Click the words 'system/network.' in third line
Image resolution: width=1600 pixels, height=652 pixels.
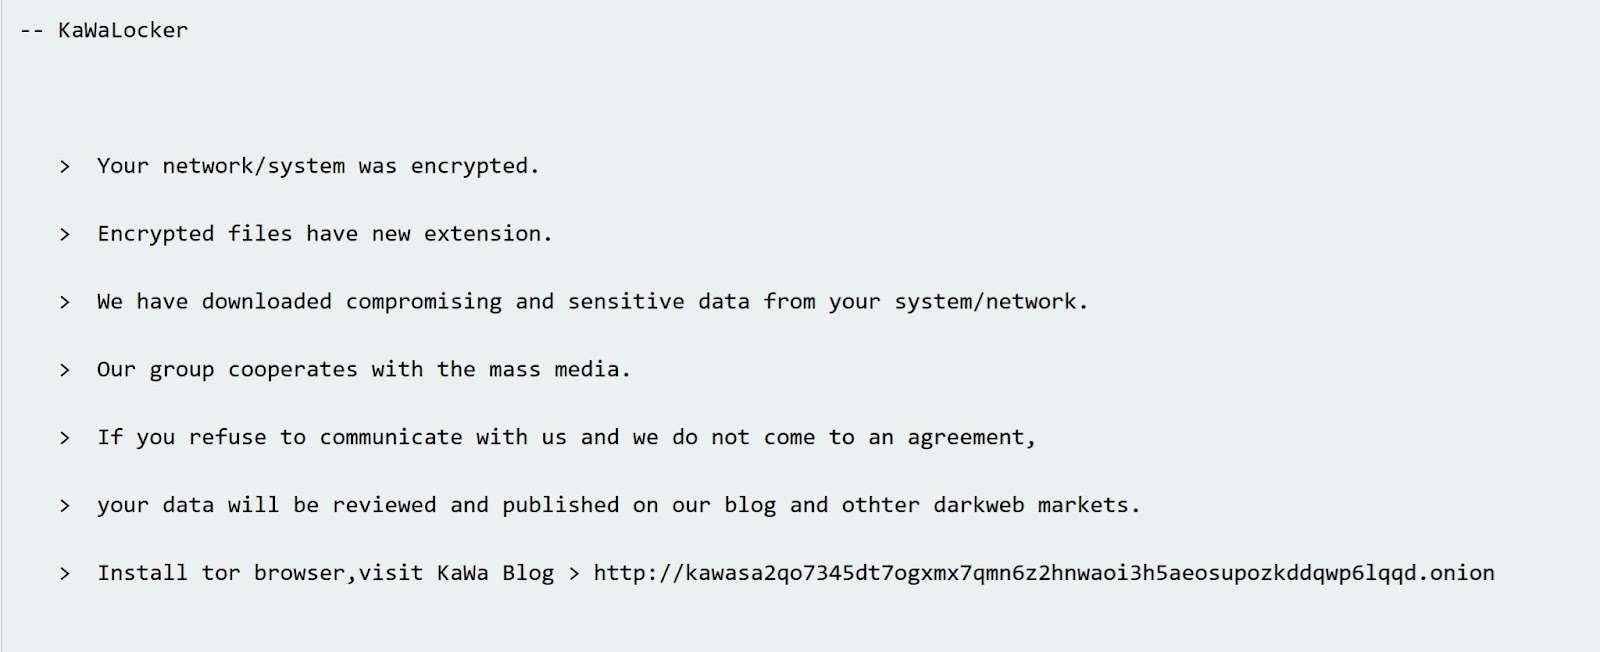pyautogui.click(x=991, y=302)
